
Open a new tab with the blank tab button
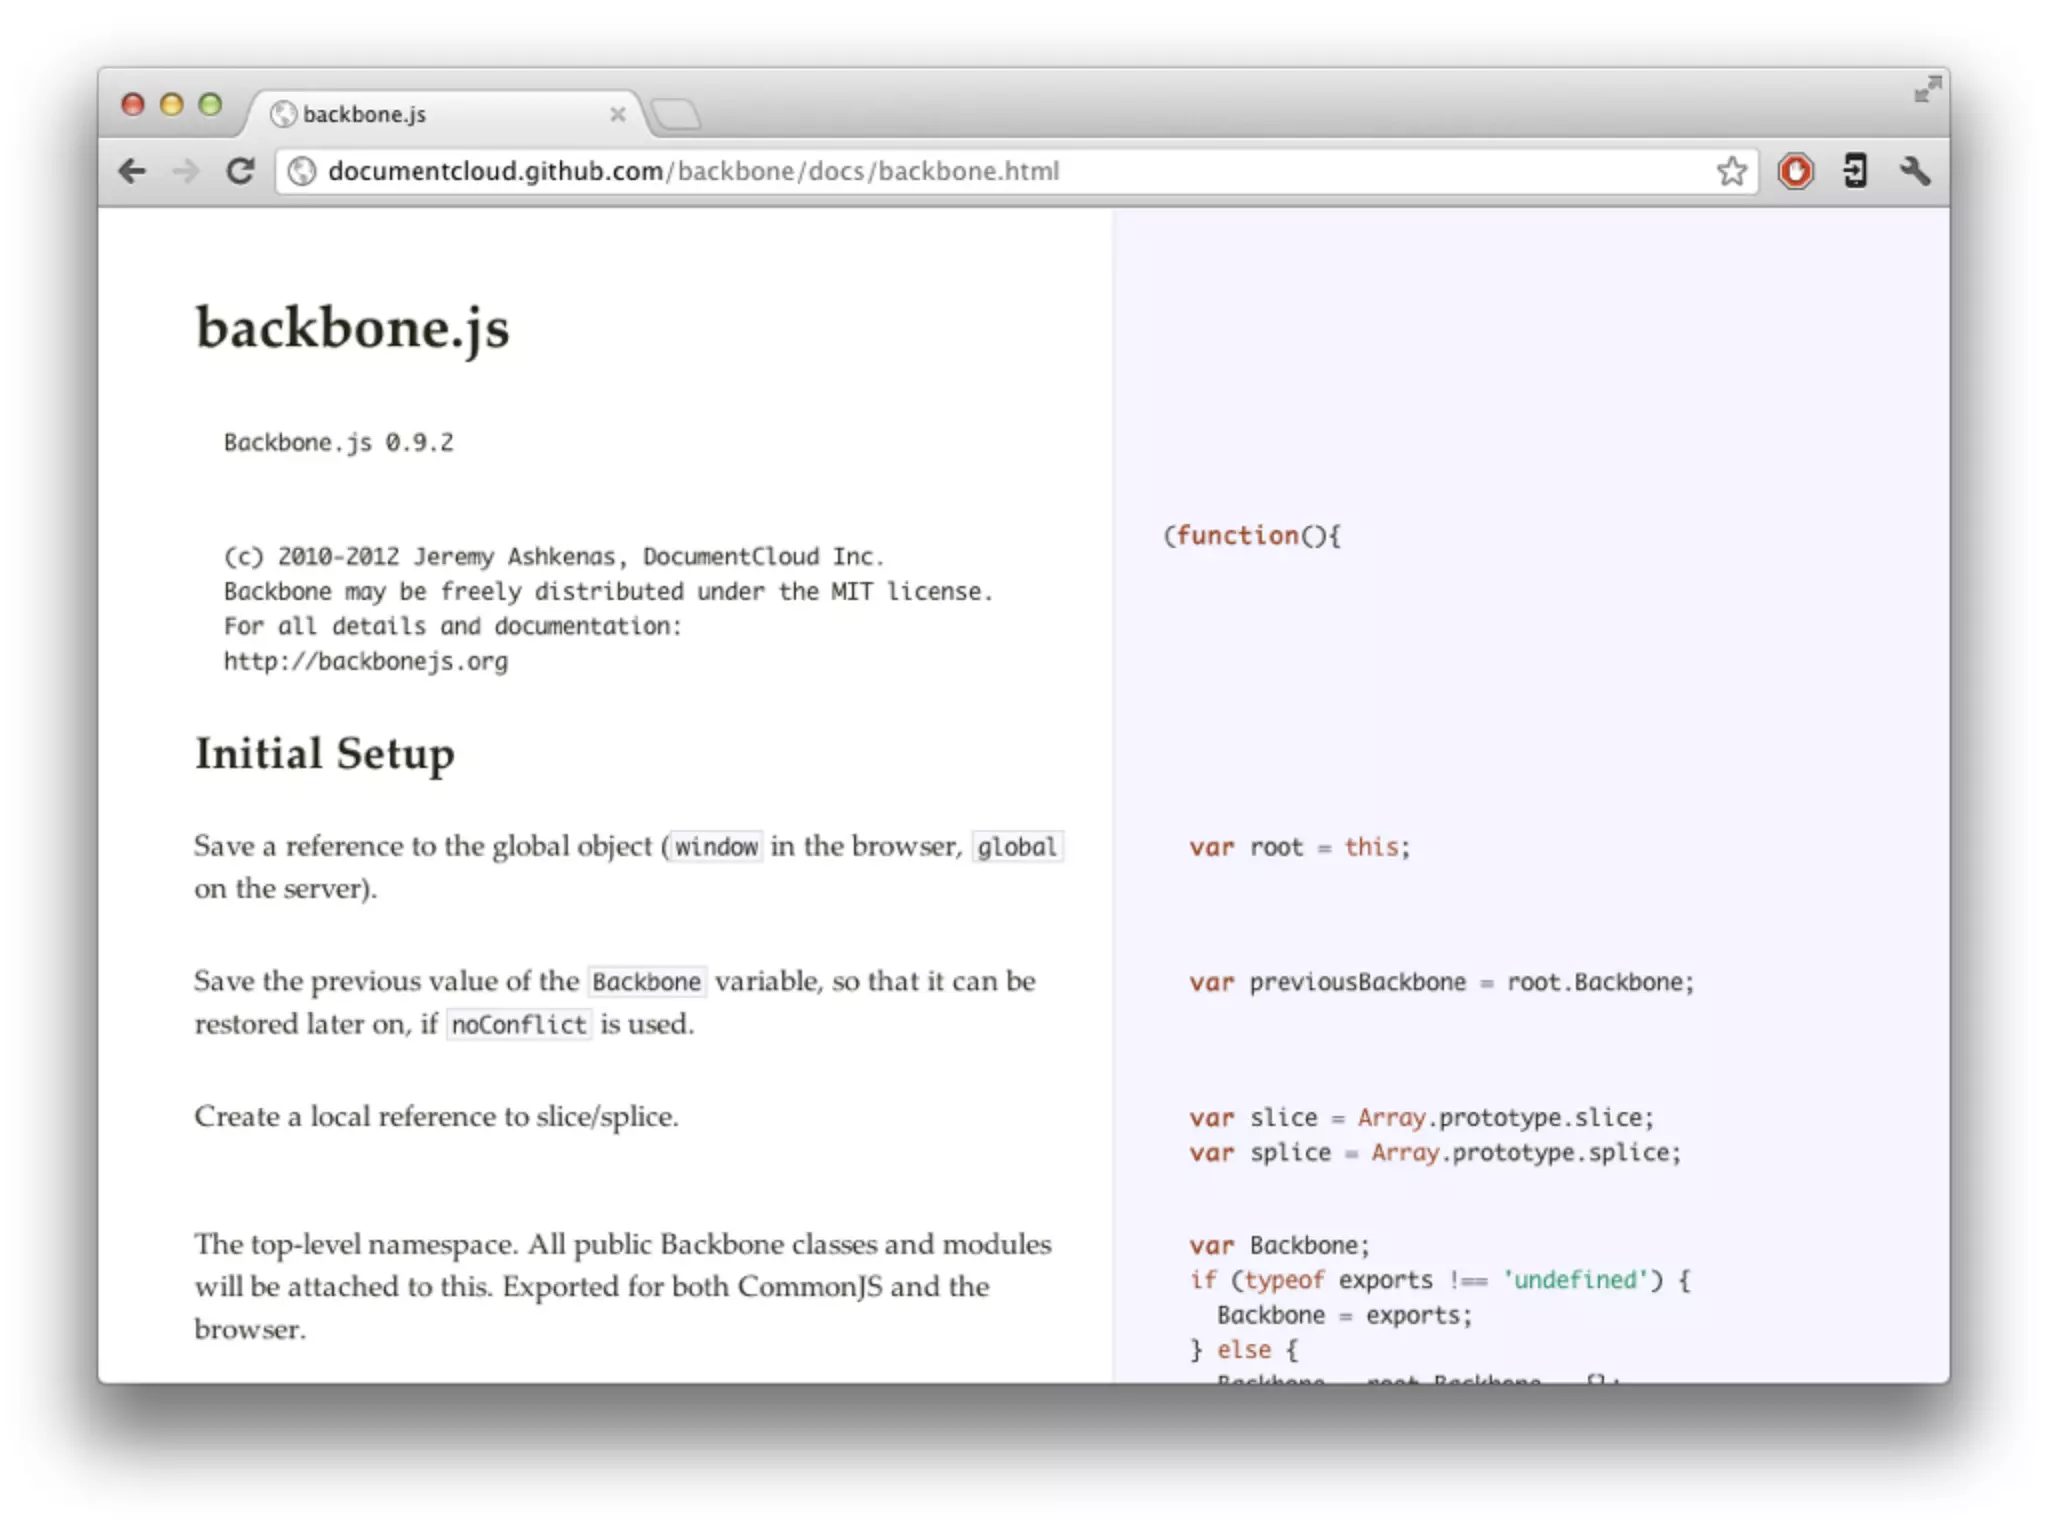pyautogui.click(x=677, y=114)
